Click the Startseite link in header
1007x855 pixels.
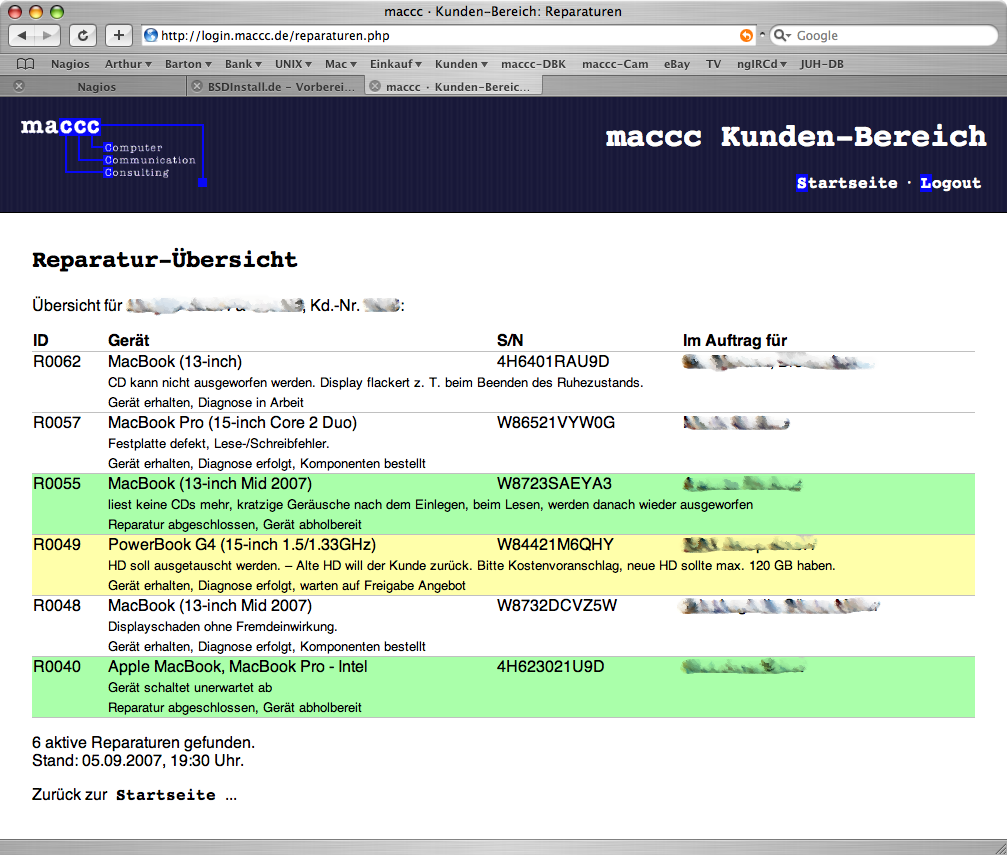point(846,183)
